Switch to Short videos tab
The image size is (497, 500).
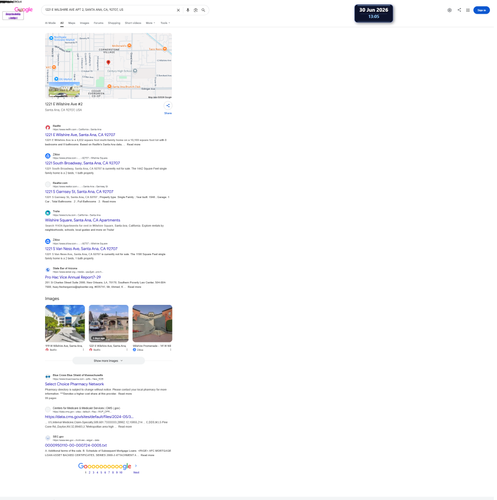[133, 23]
